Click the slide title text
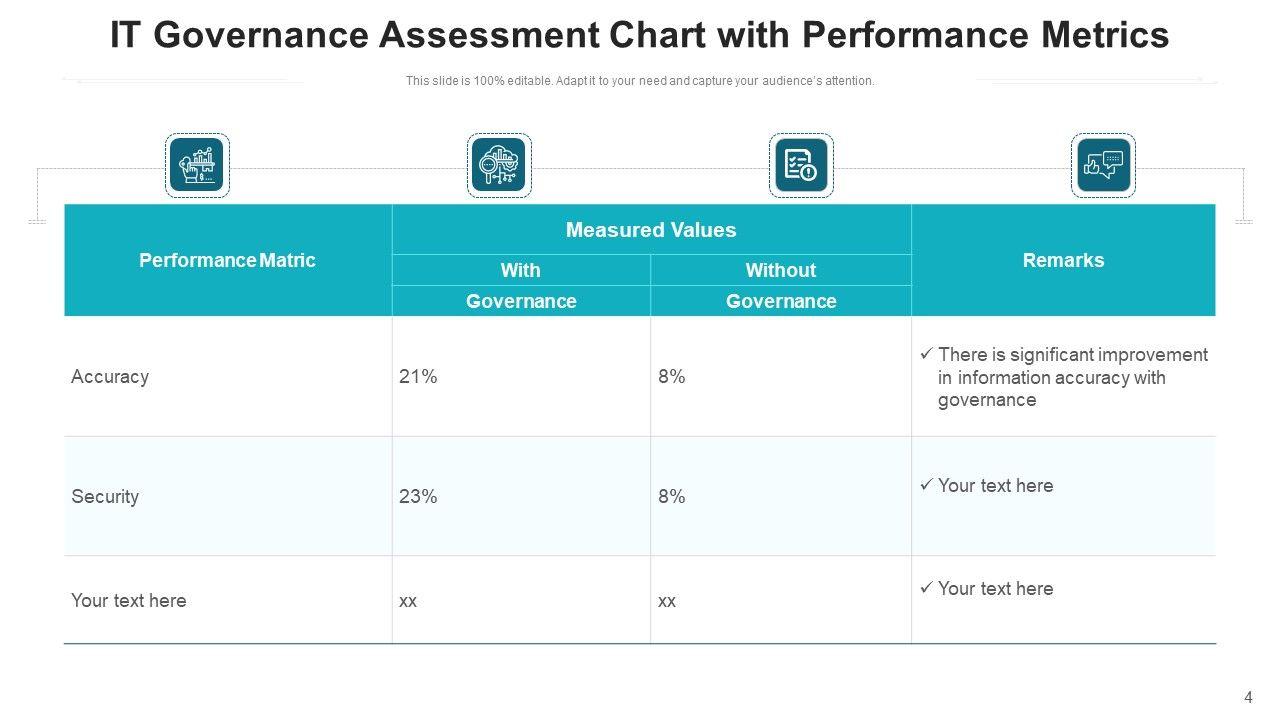Image resolution: width=1280 pixels, height=720 pixels. pos(639,36)
